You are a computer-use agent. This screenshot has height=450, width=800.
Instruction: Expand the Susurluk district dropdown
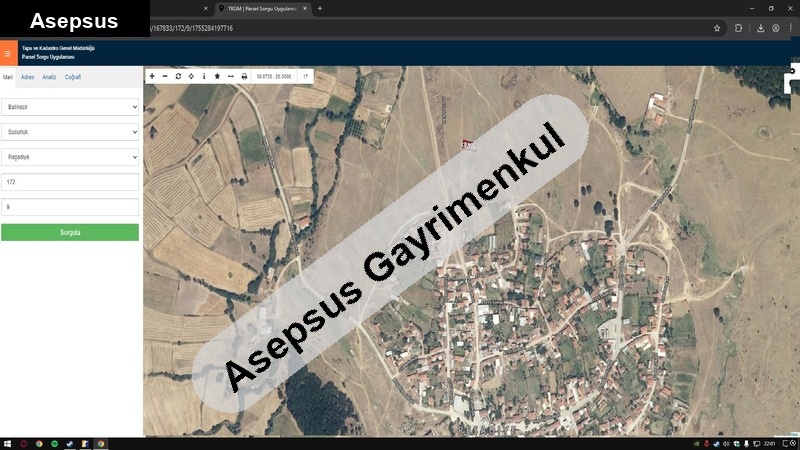point(70,132)
